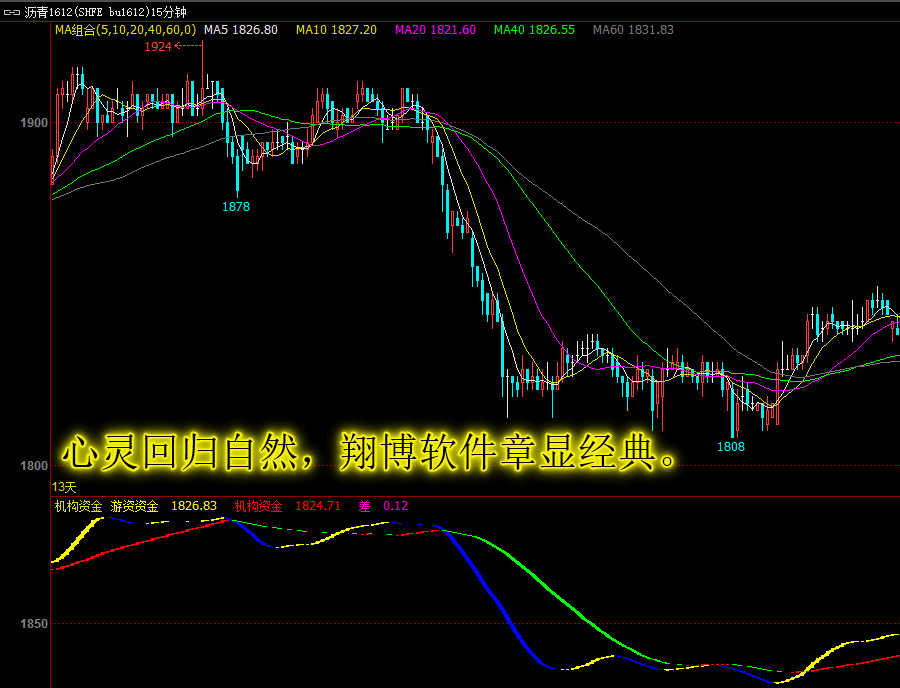The image size is (900, 688).
Task: Select the red 机构资金 legend label
Action: tap(258, 506)
